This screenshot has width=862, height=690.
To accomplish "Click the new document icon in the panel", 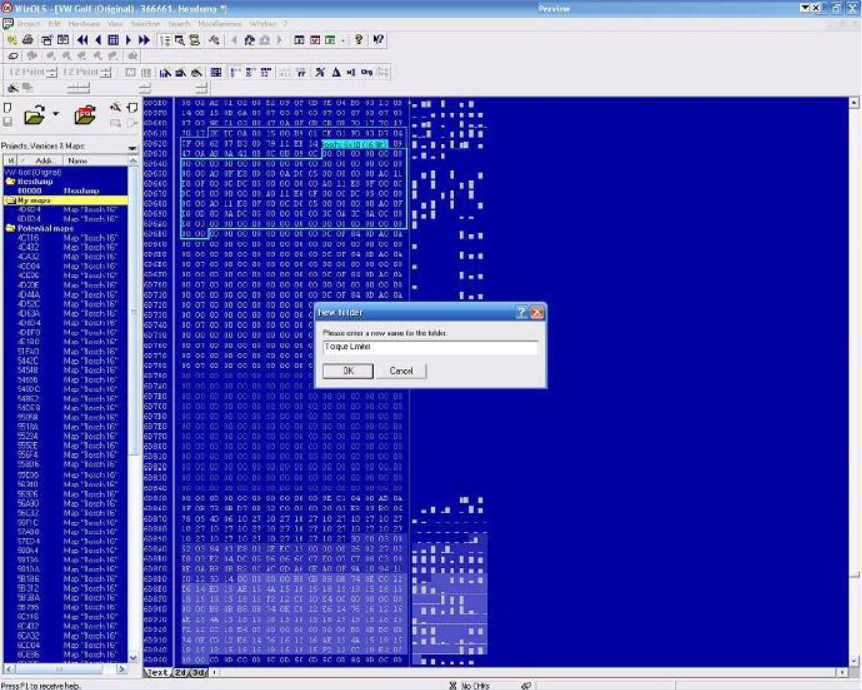I will (8, 107).
